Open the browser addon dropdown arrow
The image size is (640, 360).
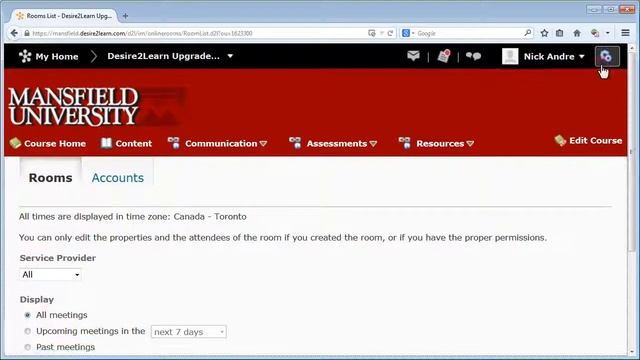point(608,33)
